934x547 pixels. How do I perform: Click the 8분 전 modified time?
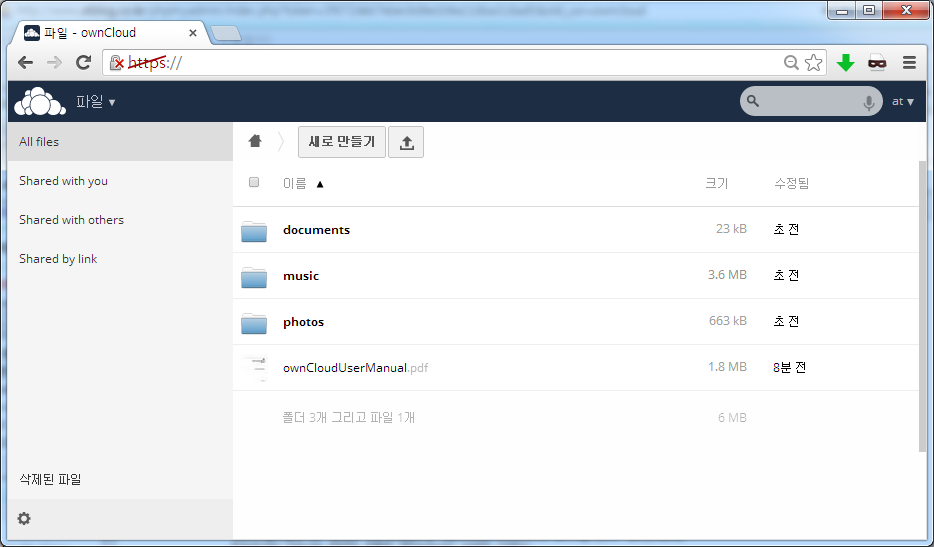(789, 368)
